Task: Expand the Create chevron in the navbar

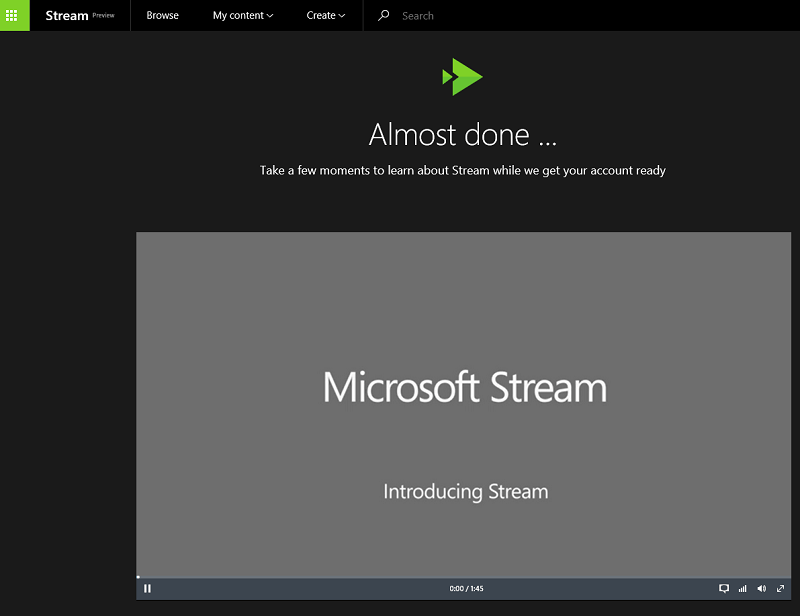Action: (x=344, y=16)
